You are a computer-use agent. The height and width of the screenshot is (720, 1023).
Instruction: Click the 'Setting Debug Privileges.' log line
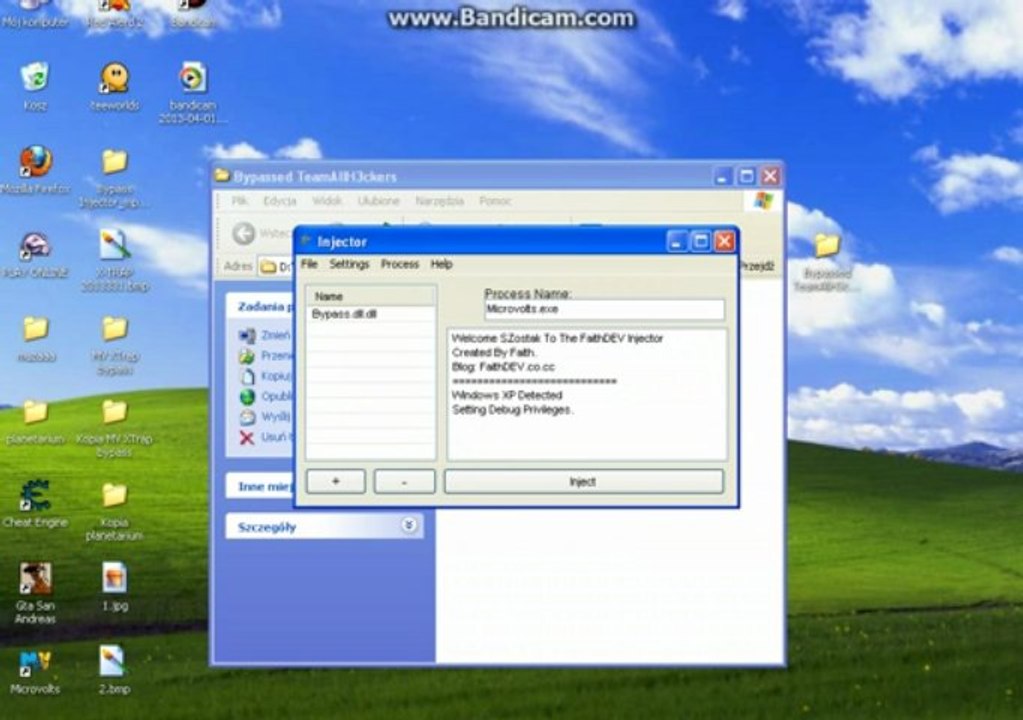[x=512, y=410]
